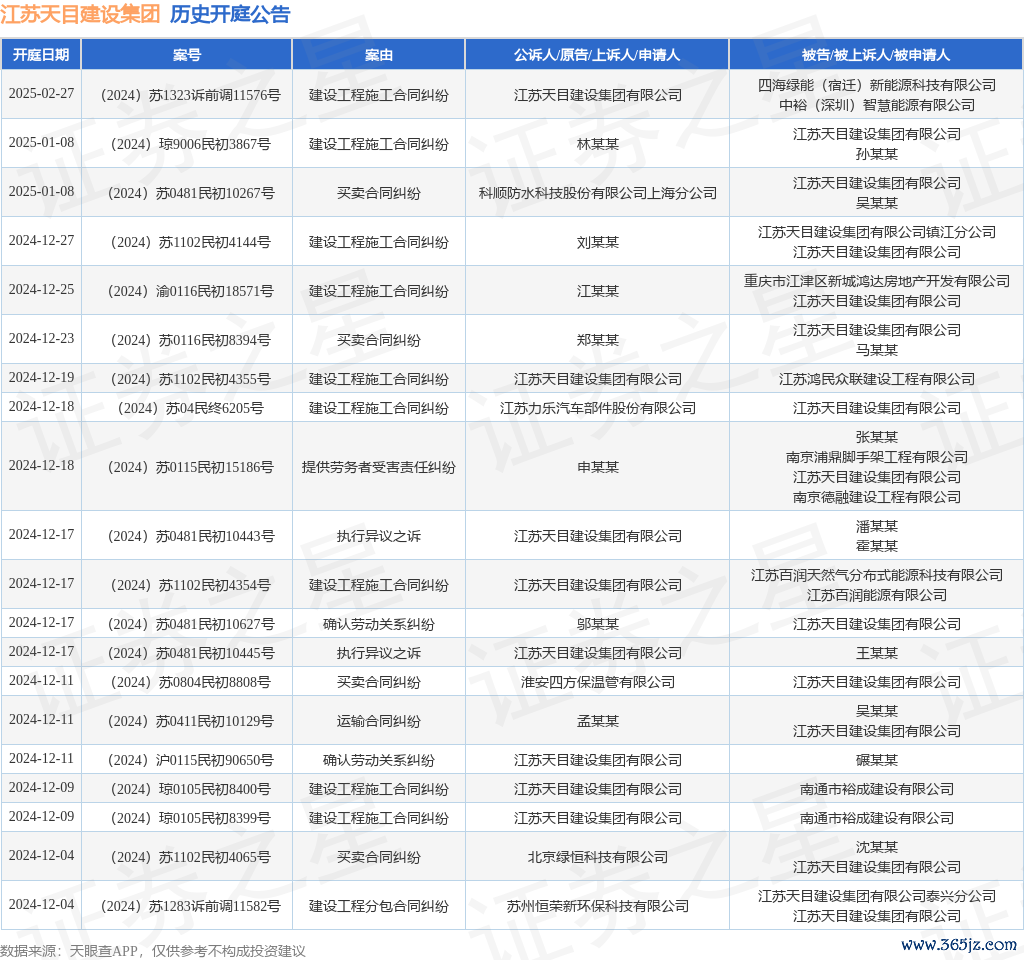This screenshot has height=960, width=1024.
Task: Click defendant 重庆市江津区新城鸿达房地产开发有限公司
Action: pyautogui.click(x=876, y=281)
